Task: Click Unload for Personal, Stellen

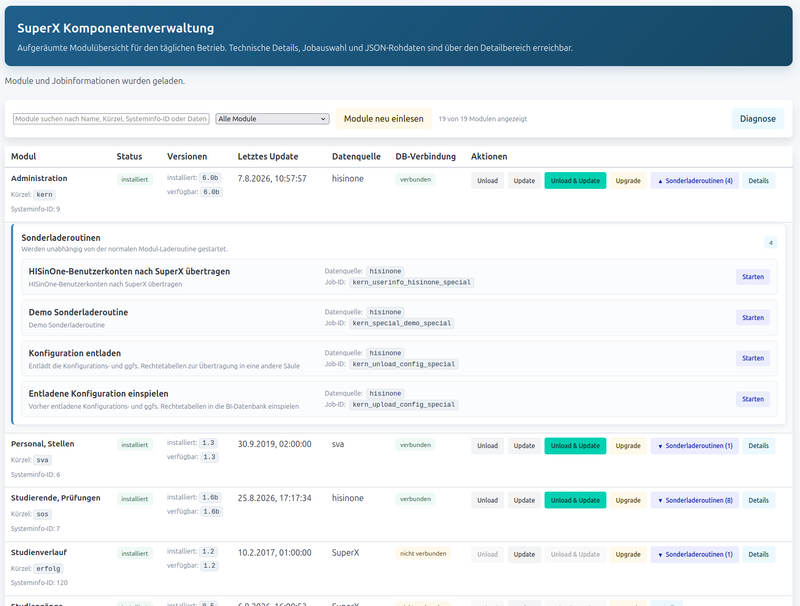Action: [487, 446]
